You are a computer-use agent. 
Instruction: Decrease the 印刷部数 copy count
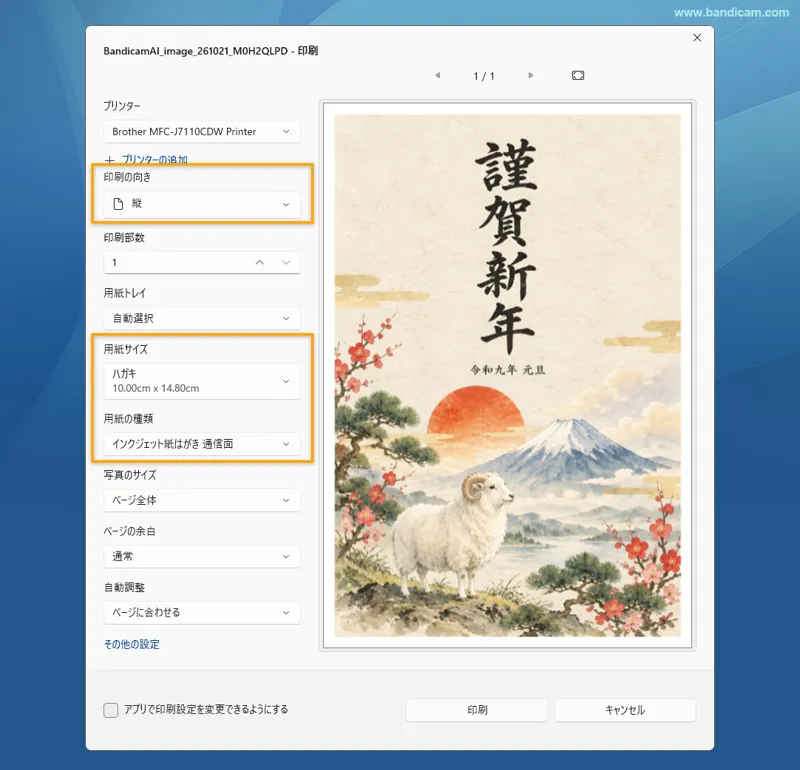point(286,262)
